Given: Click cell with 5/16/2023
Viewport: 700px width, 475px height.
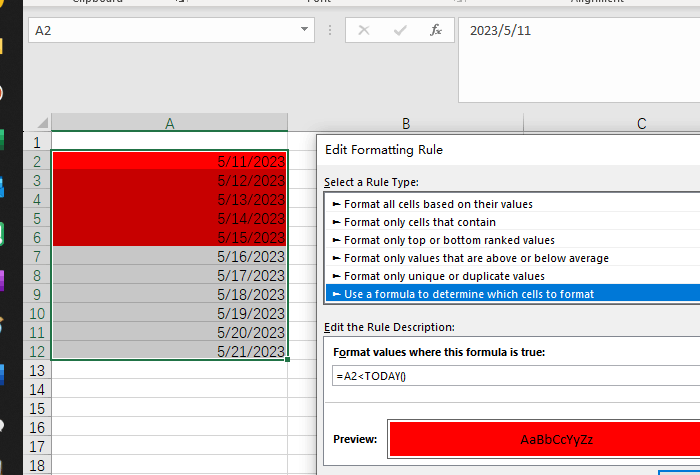Looking at the screenshot, I should pyautogui.click(x=170, y=256).
